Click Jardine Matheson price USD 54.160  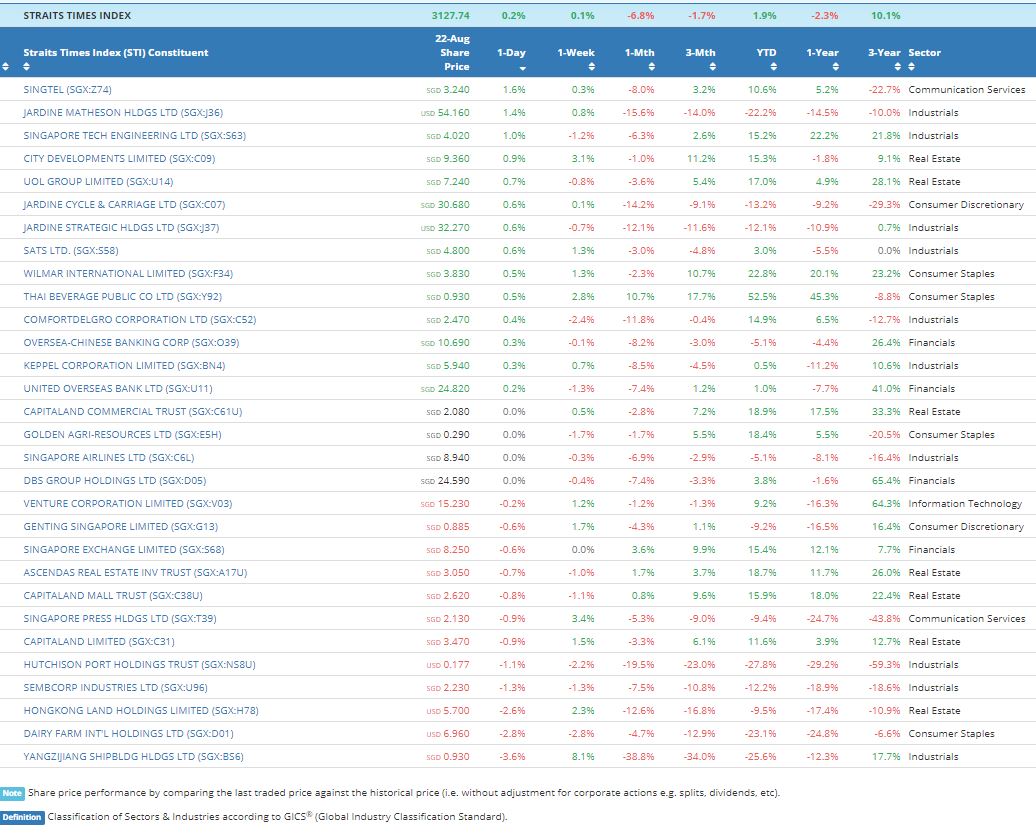click(445, 112)
